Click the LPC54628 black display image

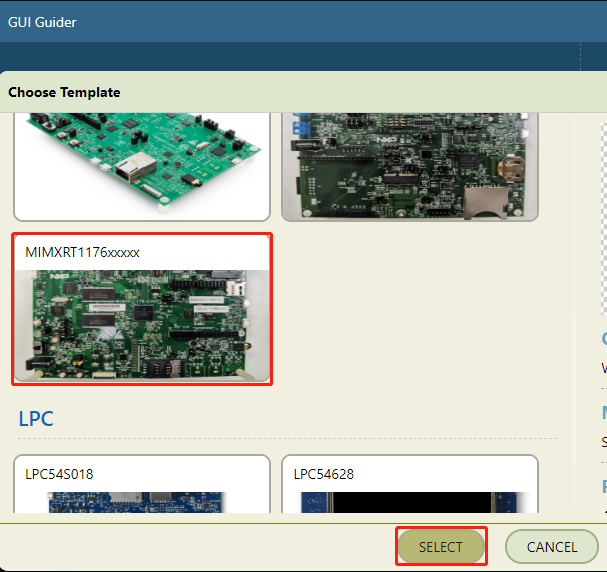pyautogui.click(x=409, y=501)
